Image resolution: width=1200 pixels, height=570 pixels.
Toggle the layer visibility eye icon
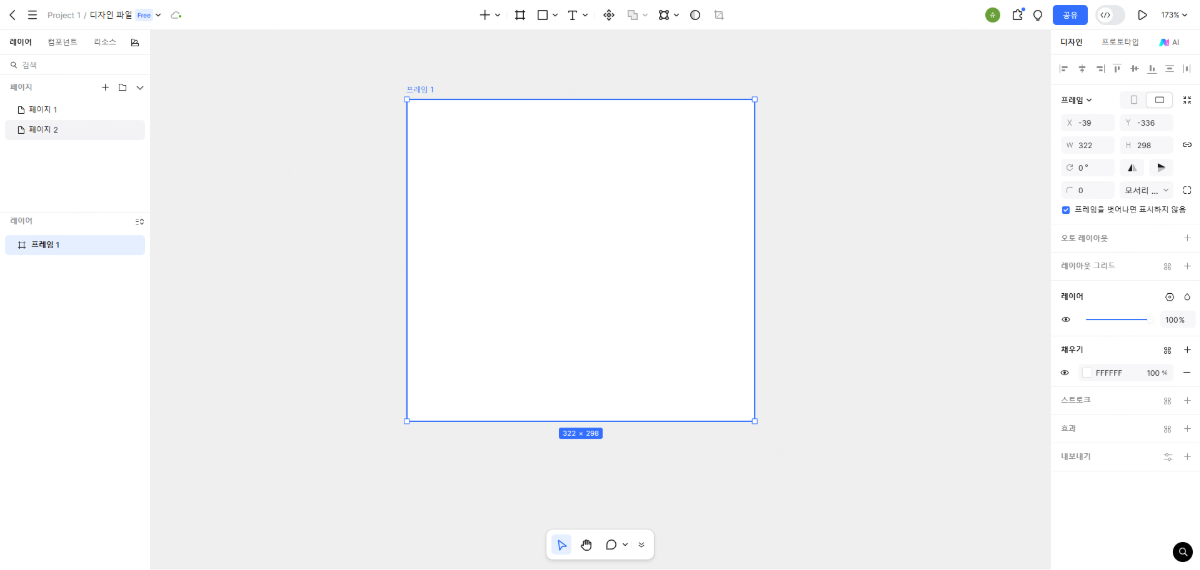tap(1066, 320)
